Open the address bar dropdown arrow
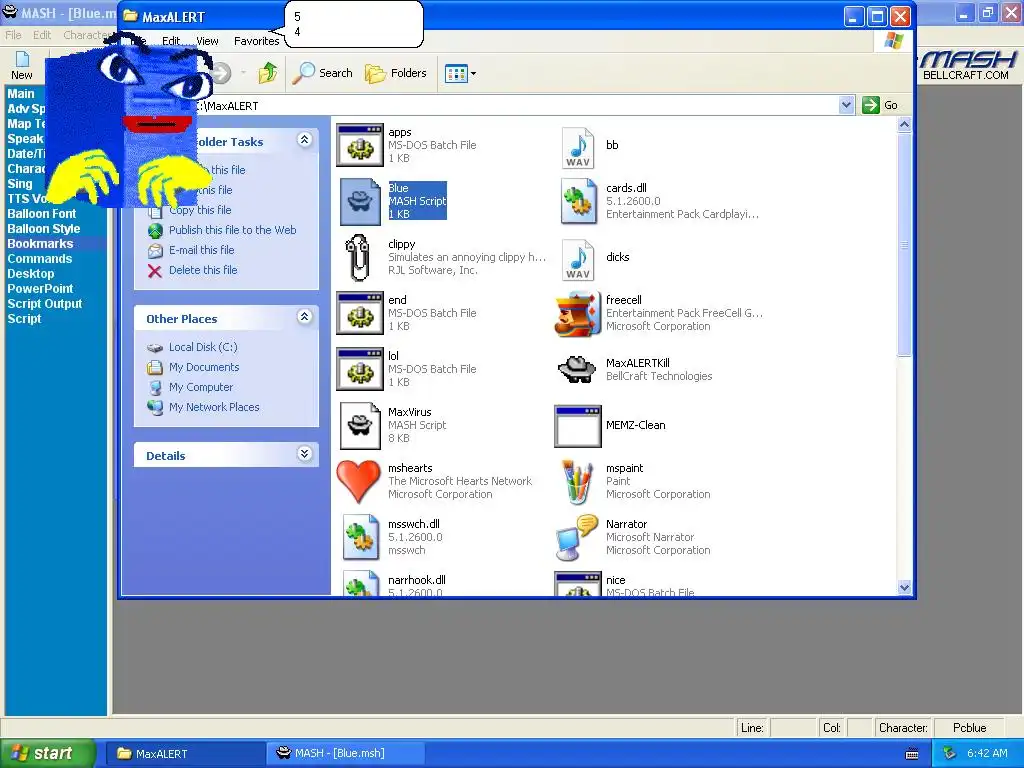Image resolution: width=1024 pixels, height=768 pixels. click(846, 105)
